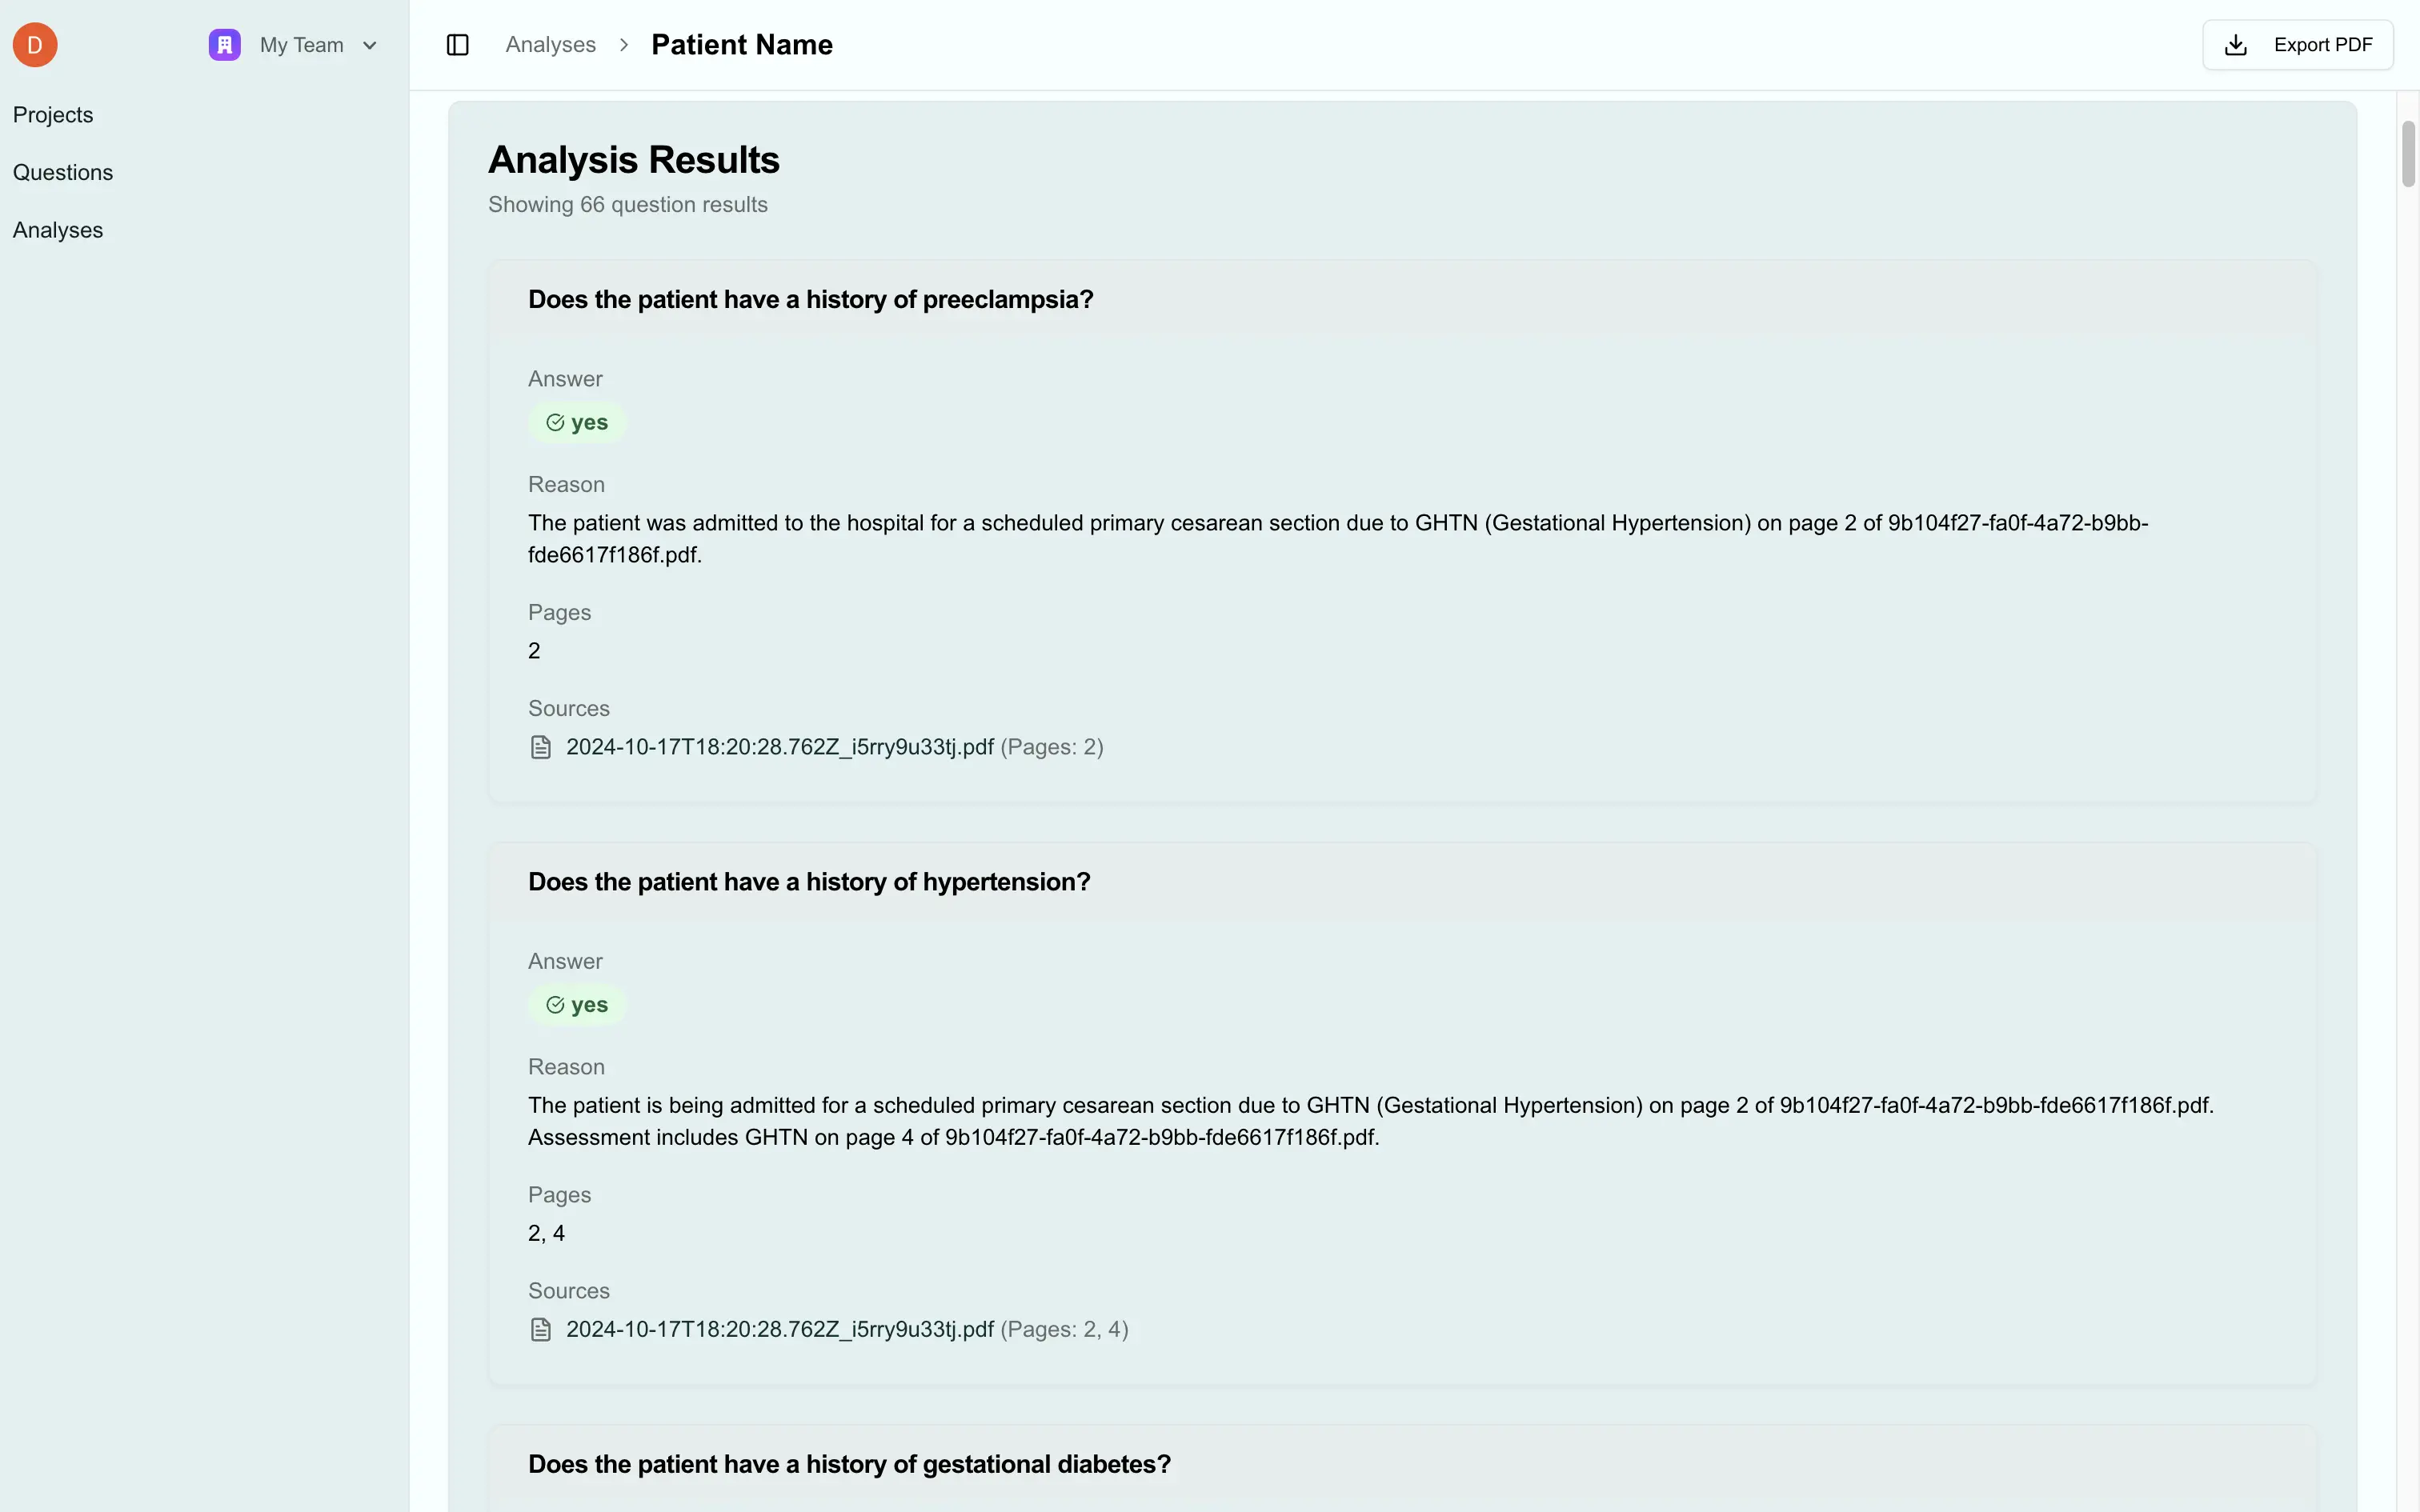Click the Export PDF button

pyautogui.click(x=2297, y=44)
